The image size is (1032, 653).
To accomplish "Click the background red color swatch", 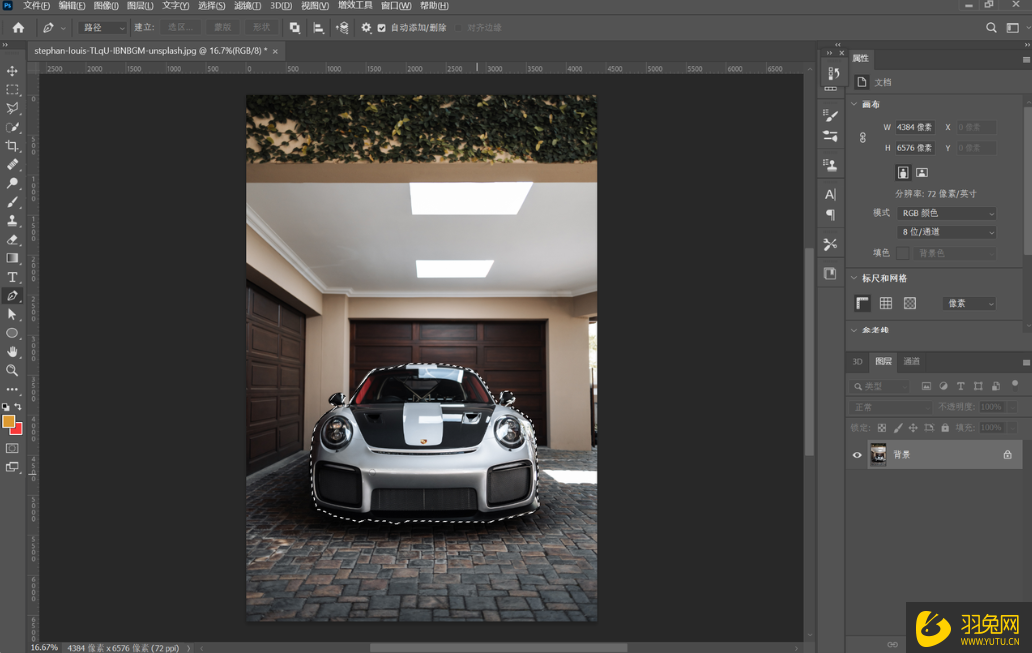I will pyautogui.click(x=18, y=430).
